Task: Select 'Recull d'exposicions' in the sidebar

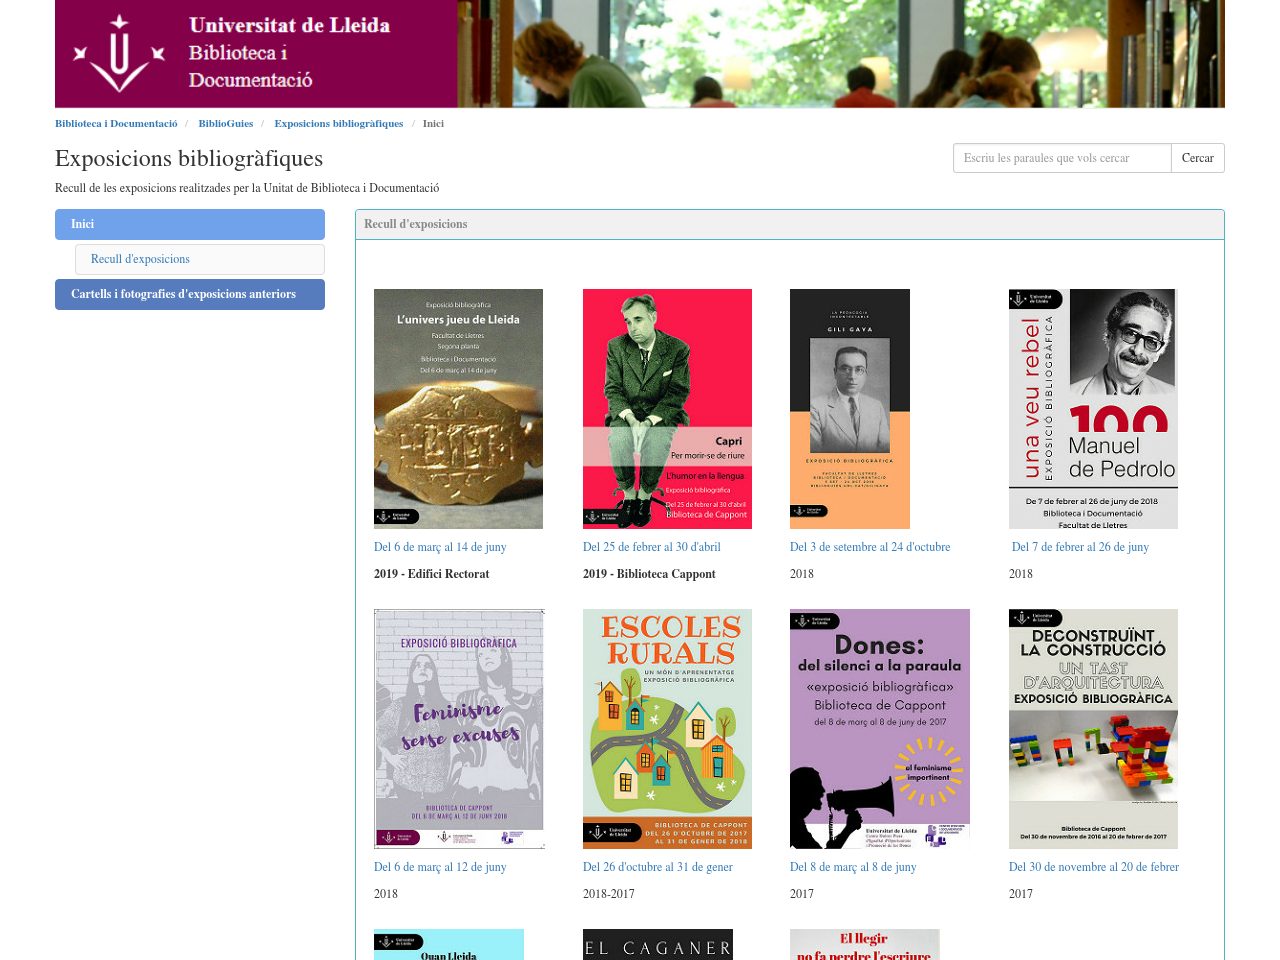Action: tap(140, 258)
